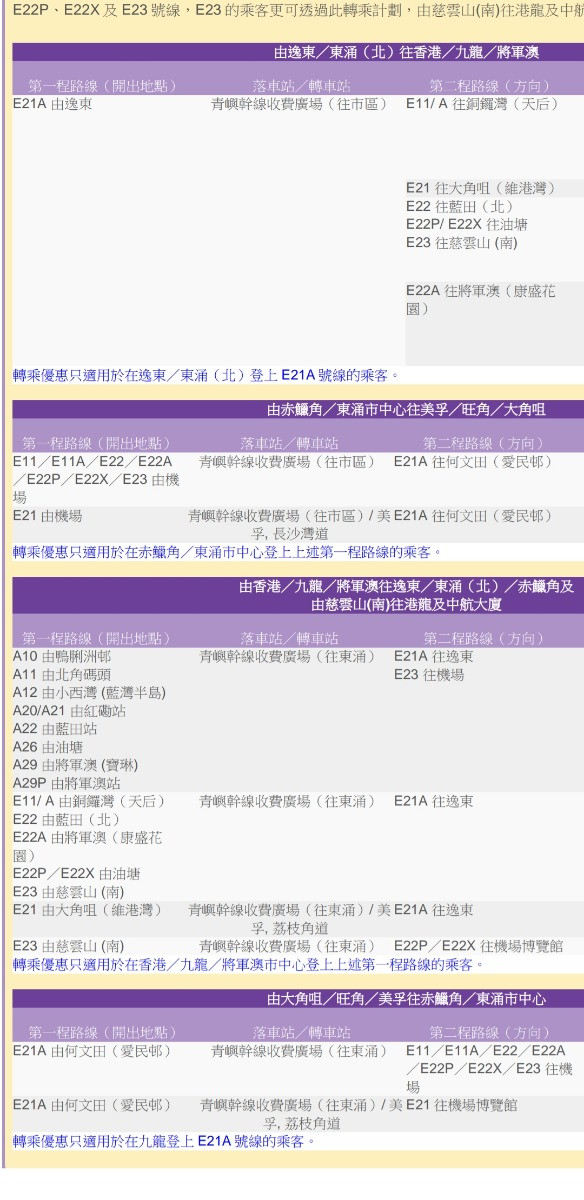Click the header '由香港/九龍/將軍澳往逸東/東涌(北)/赤鱲角'

tap(405, 586)
